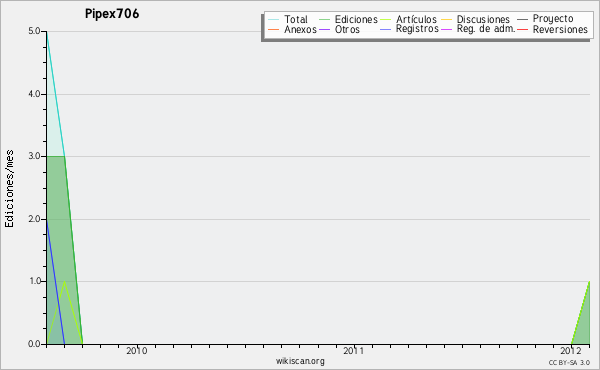Click the 2011 x-axis label
This screenshot has width=600, height=370.
point(354,351)
